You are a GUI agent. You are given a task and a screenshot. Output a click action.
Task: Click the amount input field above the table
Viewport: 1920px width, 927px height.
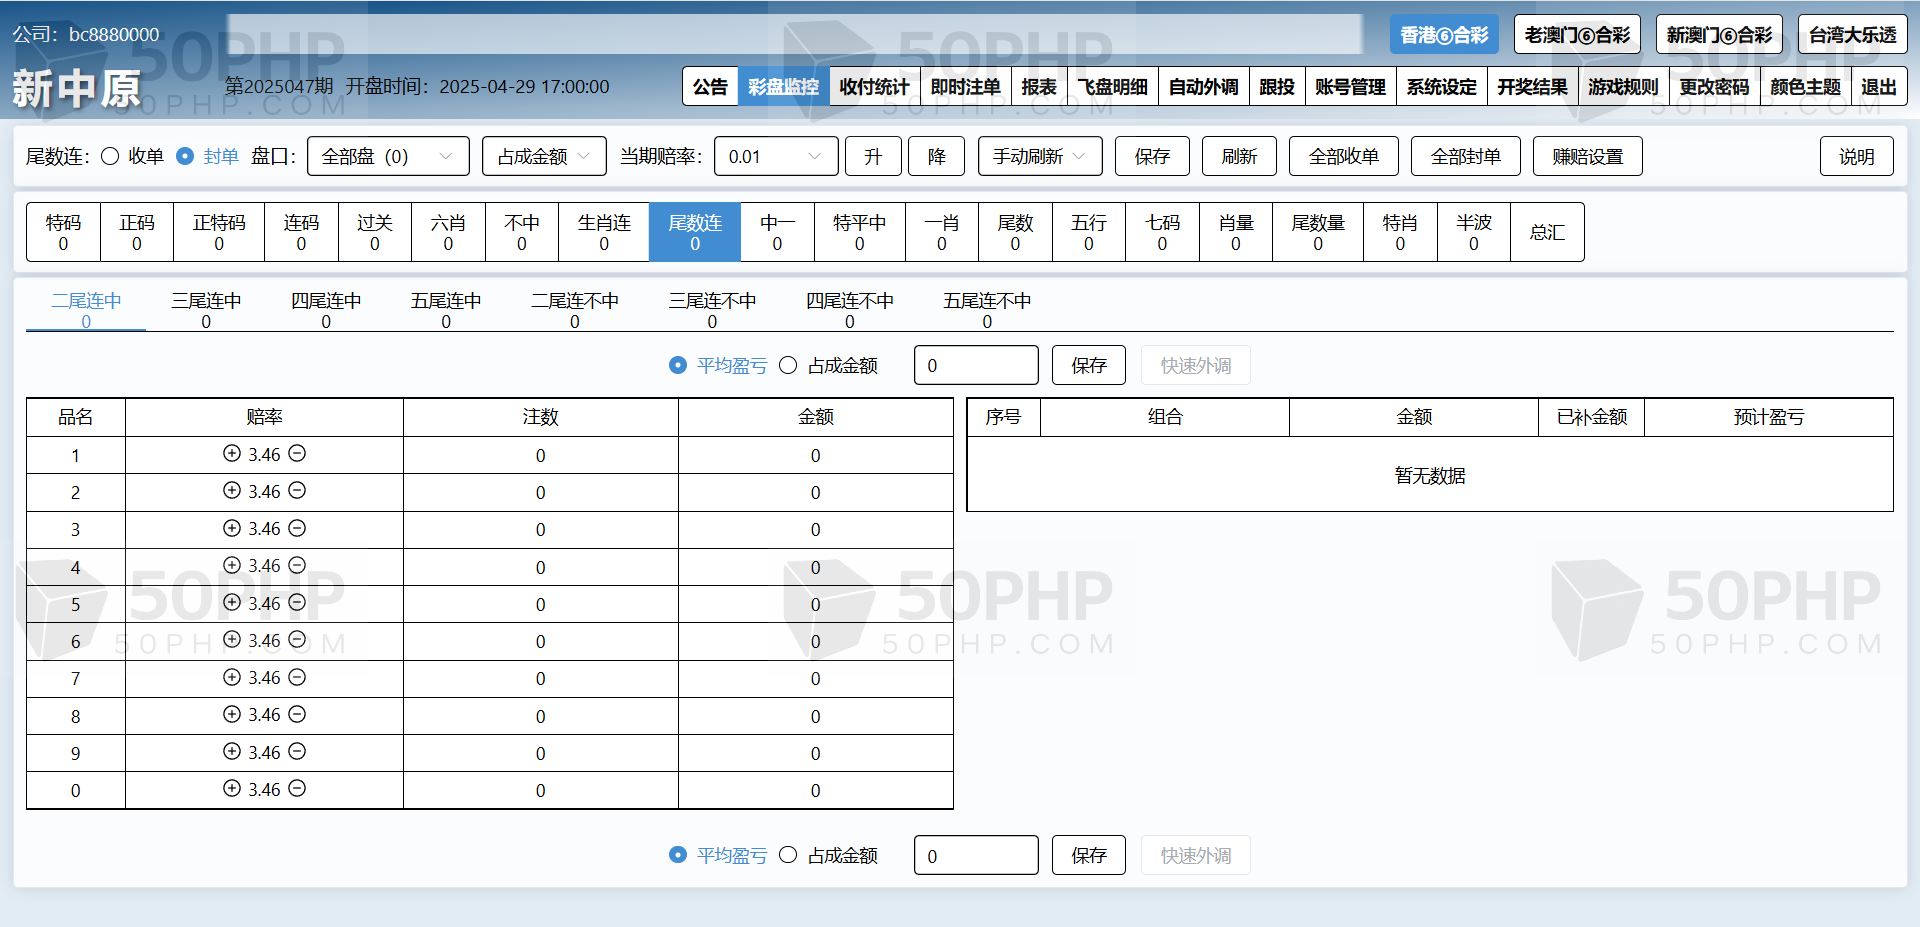(x=975, y=365)
